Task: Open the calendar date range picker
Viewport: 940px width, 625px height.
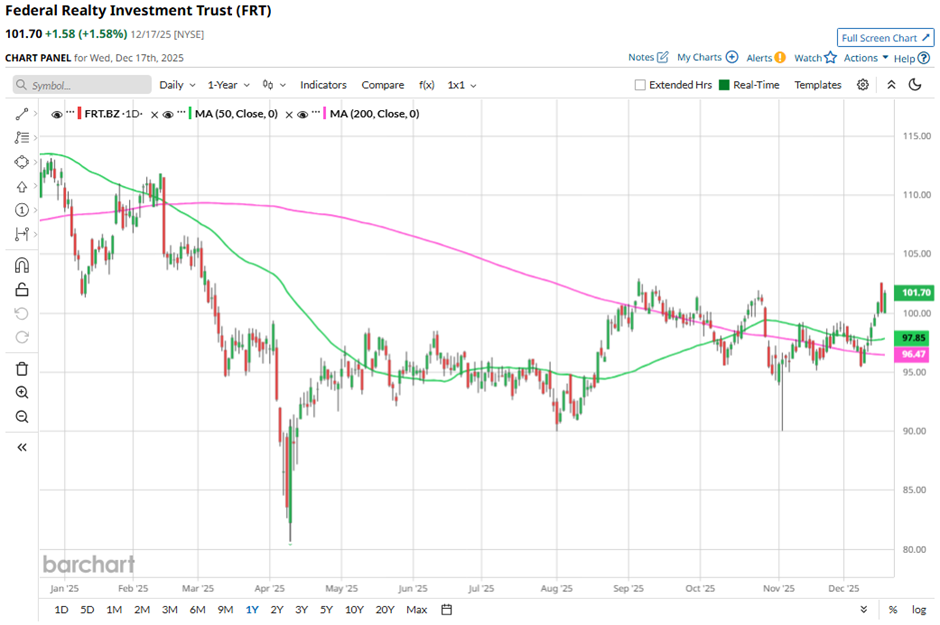Action: 447,609
